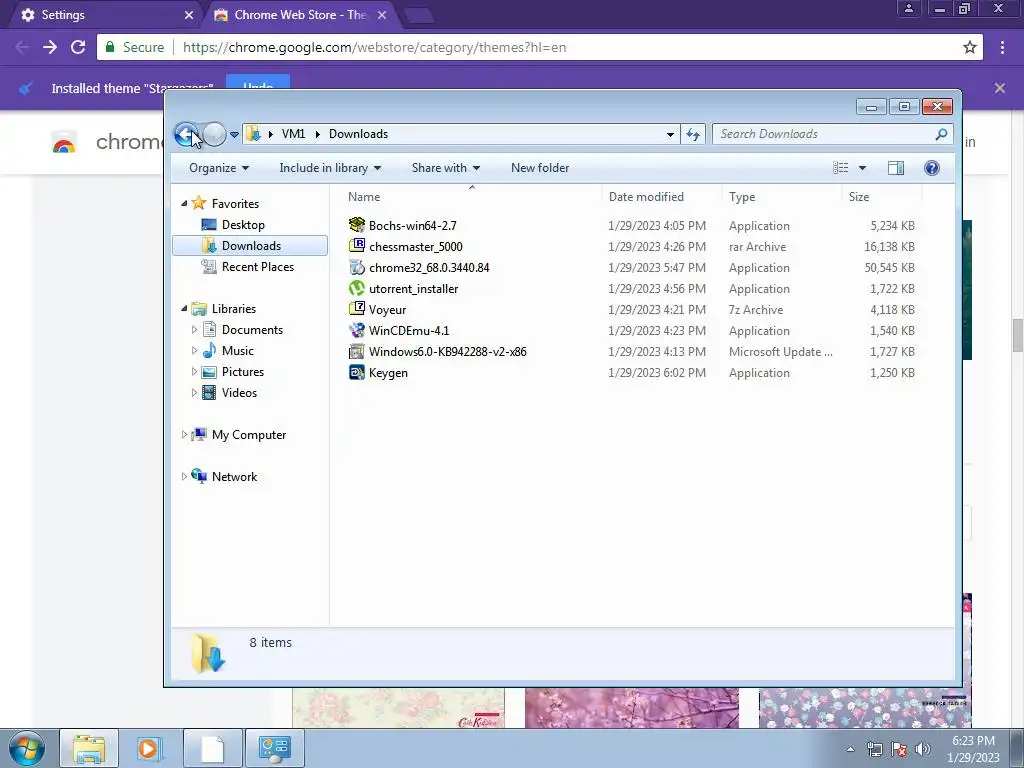Select the Windows6.0-KB942288-v2-x86 update icon
Viewport: 1024px width, 768px height.
[x=357, y=351]
